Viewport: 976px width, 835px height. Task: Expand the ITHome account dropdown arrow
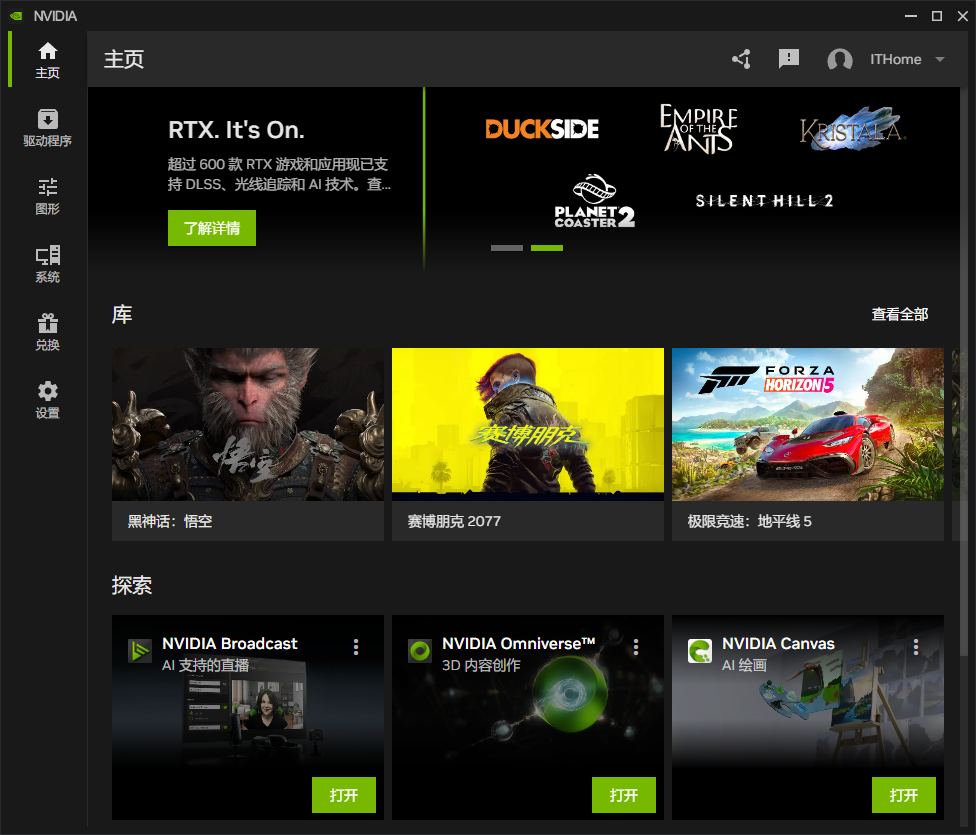(x=938, y=59)
